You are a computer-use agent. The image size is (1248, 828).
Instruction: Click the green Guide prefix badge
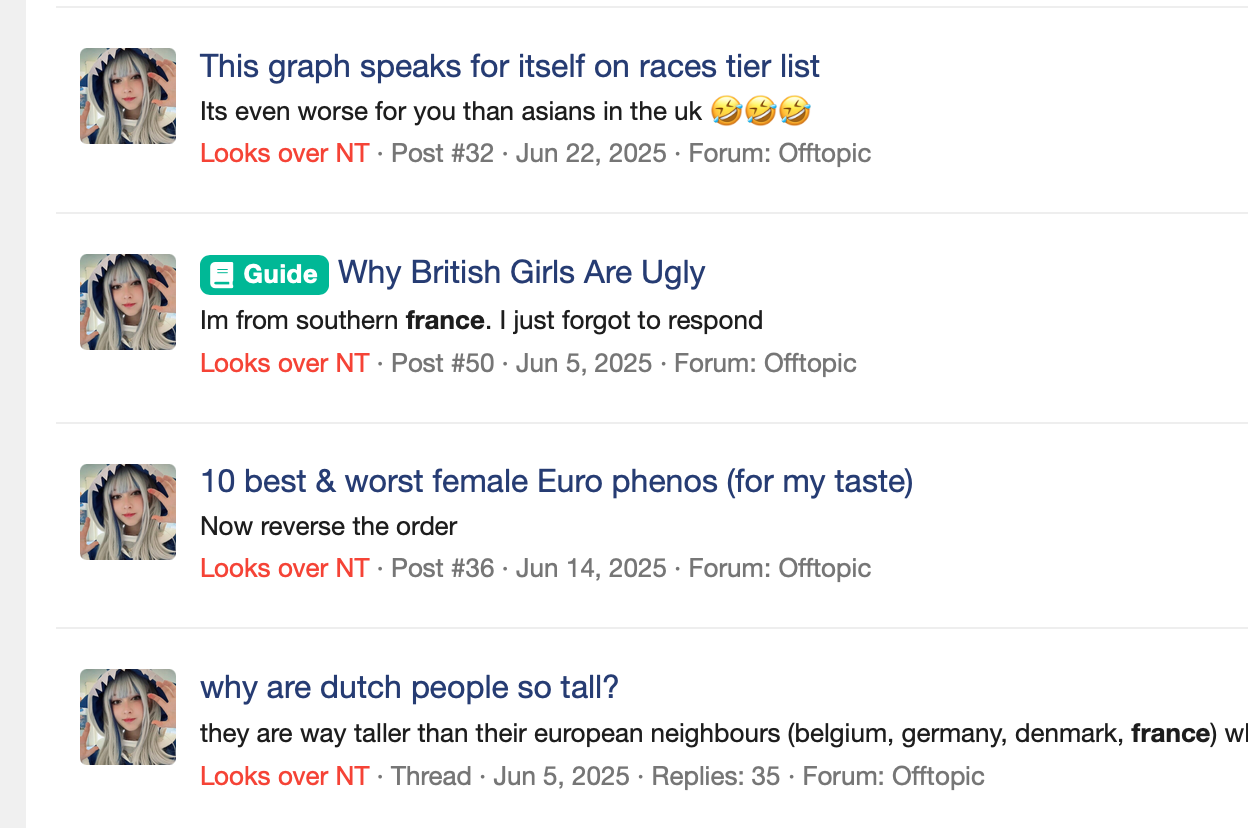[x=264, y=275]
